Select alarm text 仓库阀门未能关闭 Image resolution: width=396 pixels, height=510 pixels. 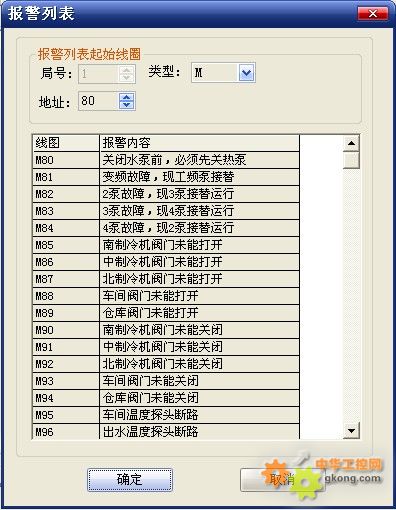point(150,398)
